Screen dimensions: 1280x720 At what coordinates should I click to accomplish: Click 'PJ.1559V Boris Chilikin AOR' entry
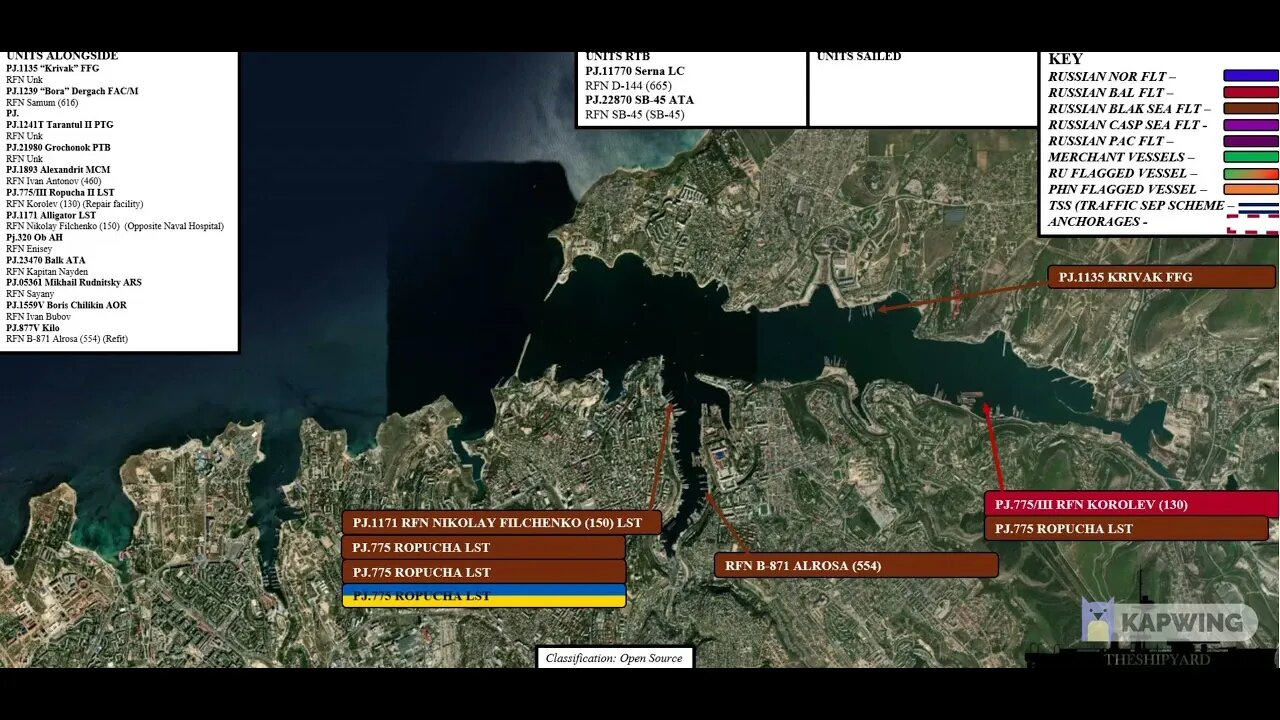click(x=66, y=305)
